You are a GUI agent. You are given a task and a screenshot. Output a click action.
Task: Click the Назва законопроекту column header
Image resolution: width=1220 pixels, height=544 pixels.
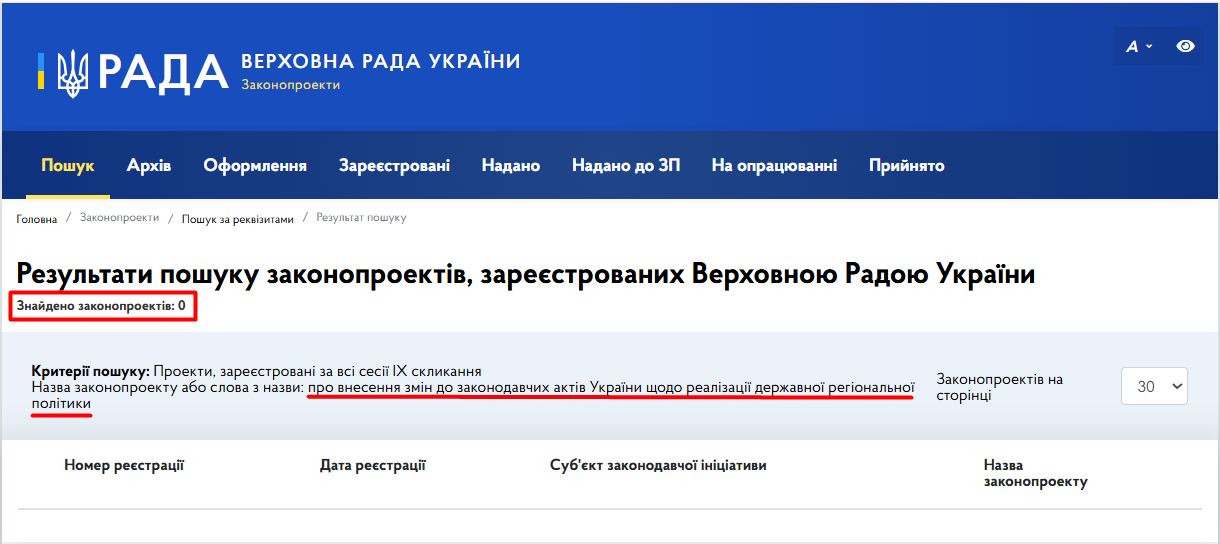(1035, 473)
